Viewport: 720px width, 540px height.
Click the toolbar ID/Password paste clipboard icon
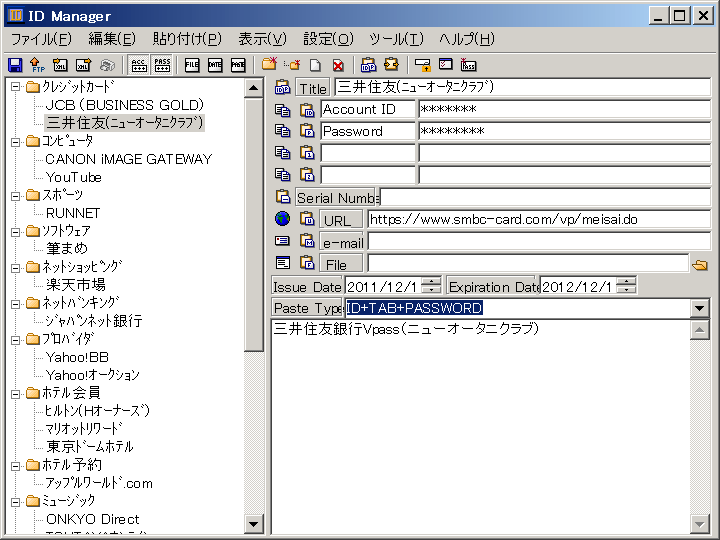click(x=368, y=65)
